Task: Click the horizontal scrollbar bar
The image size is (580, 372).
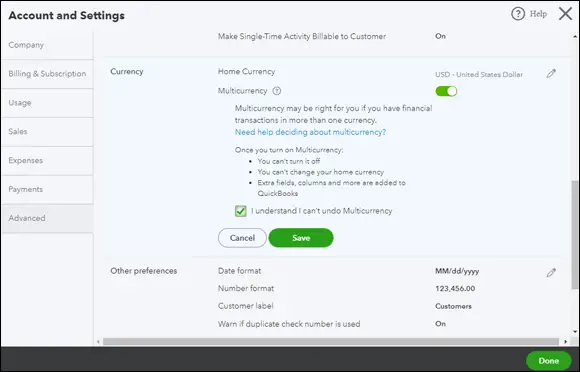Action: coord(331,342)
